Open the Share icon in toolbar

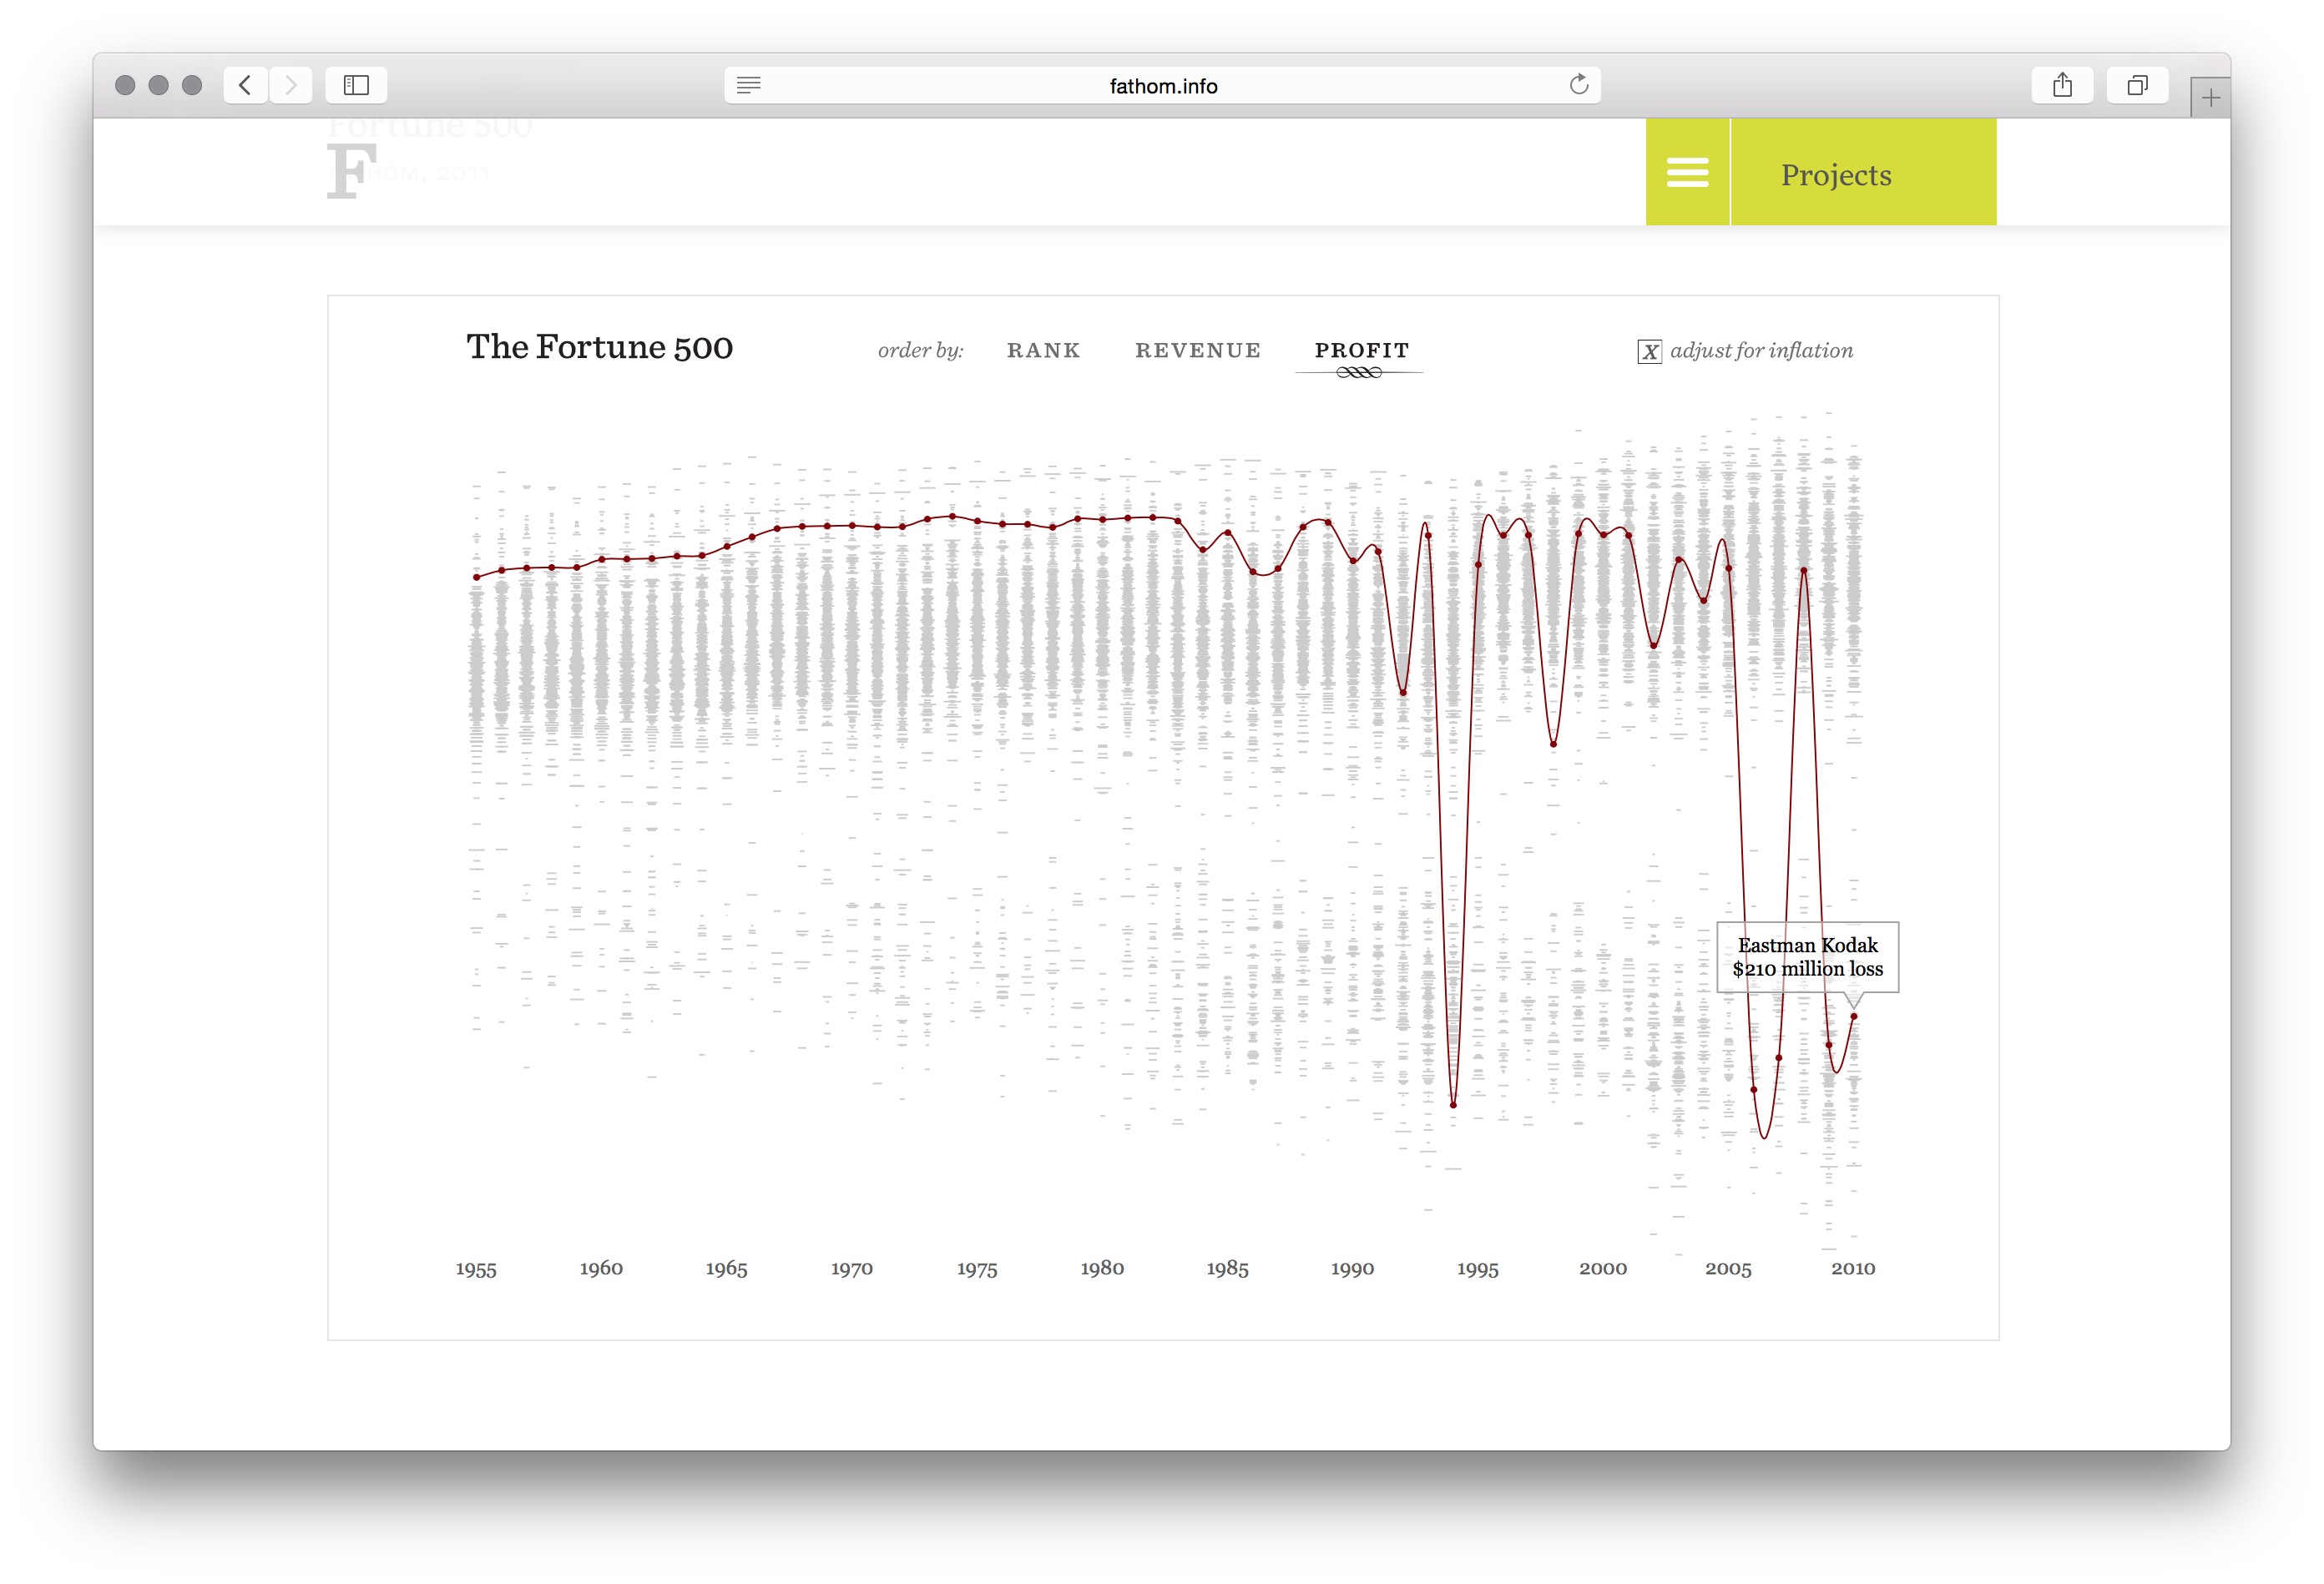click(x=2062, y=85)
